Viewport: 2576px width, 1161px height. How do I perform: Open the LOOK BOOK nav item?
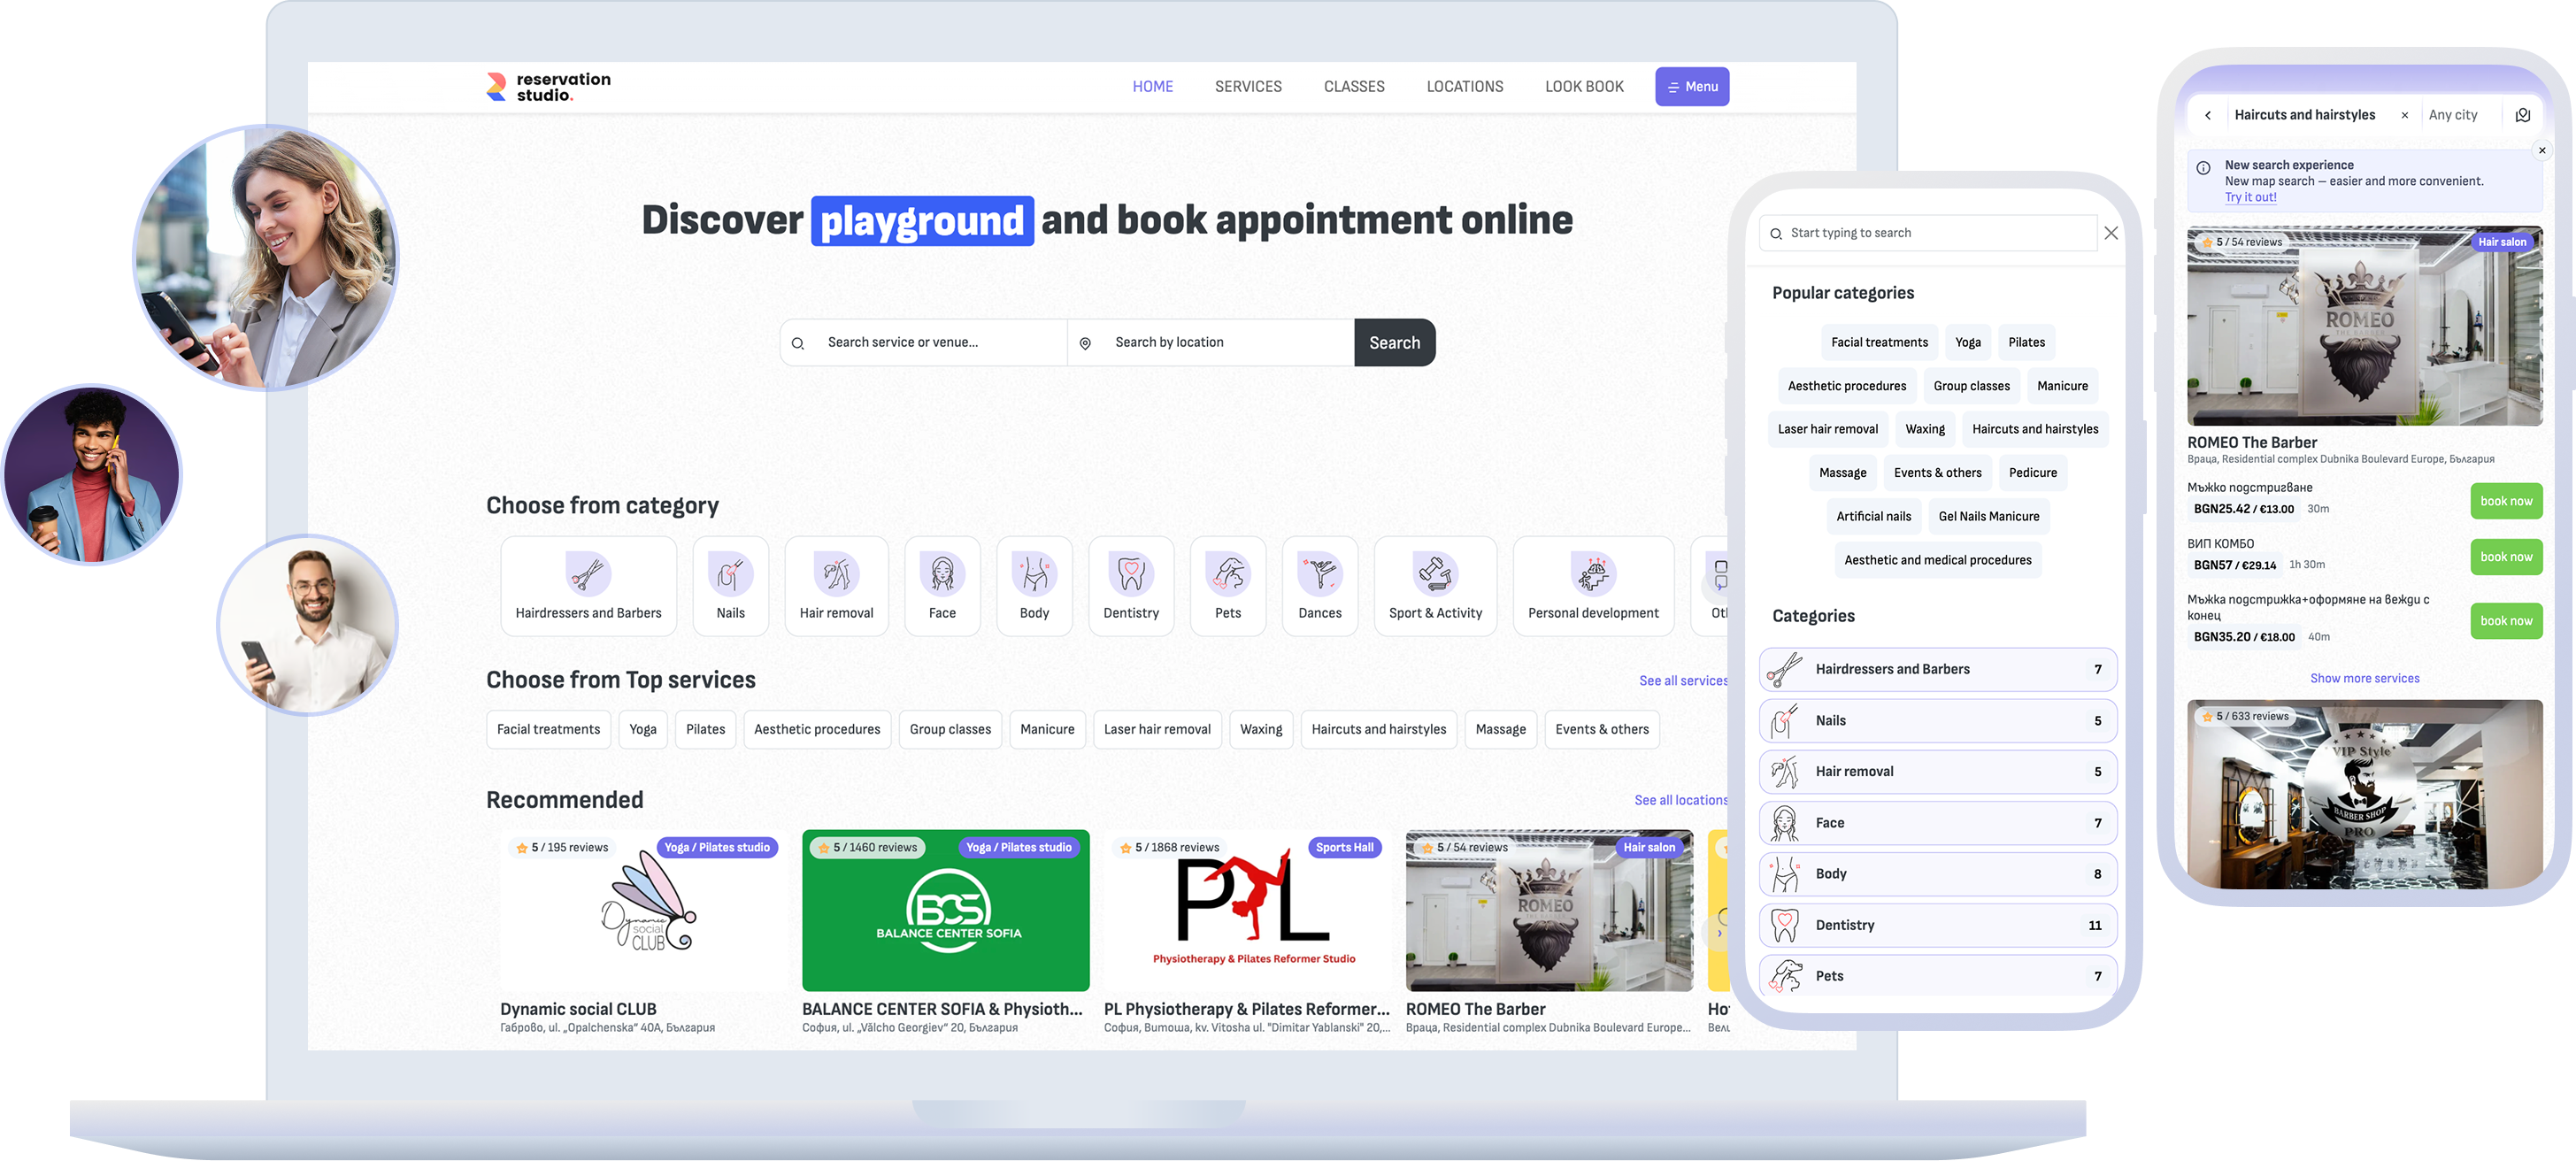point(1584,87)
